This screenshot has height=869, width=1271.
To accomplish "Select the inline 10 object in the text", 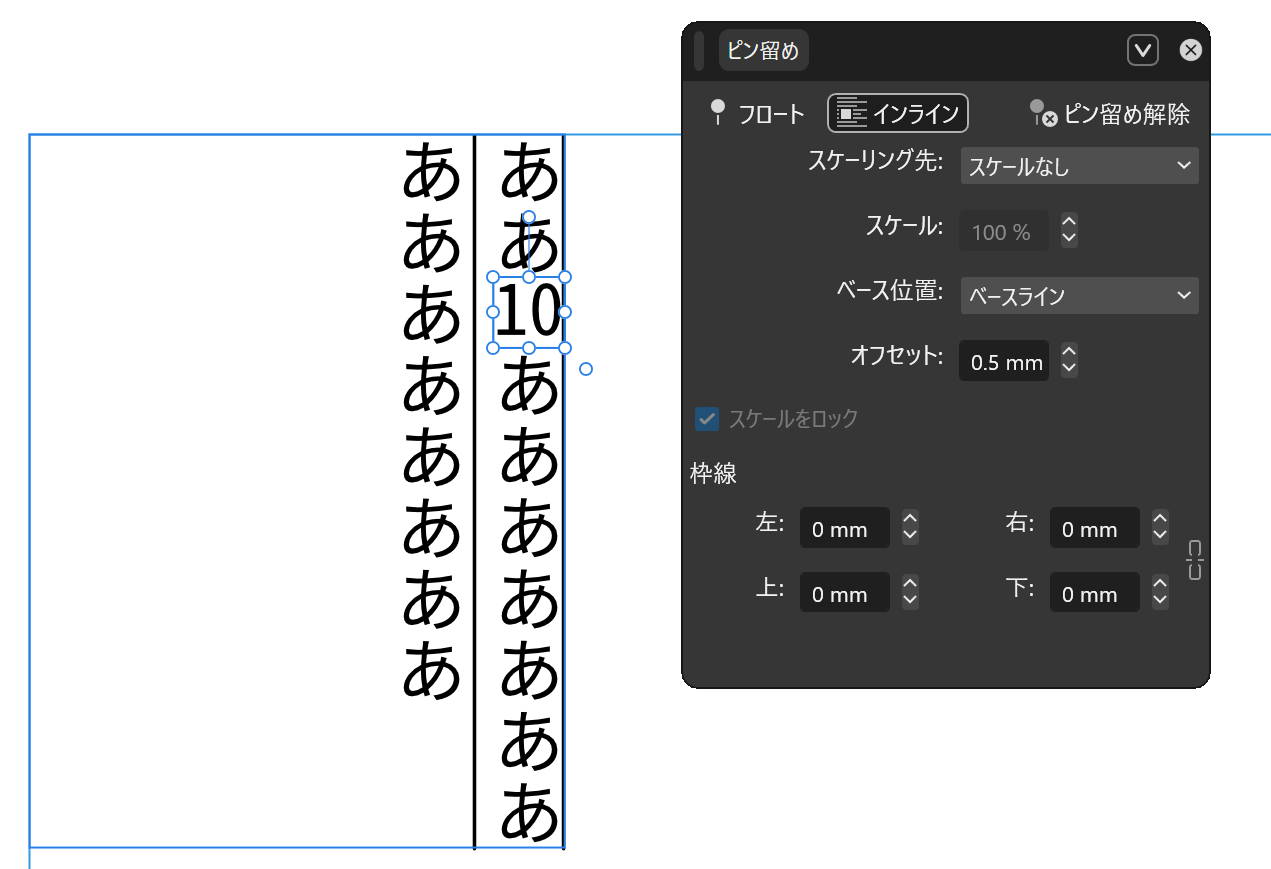I will pos(530,312).
